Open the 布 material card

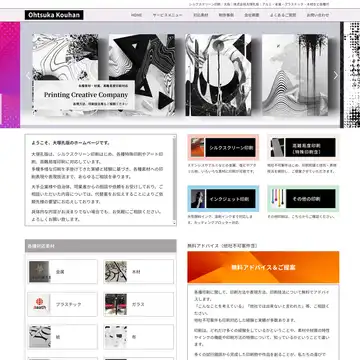(138, 337)
